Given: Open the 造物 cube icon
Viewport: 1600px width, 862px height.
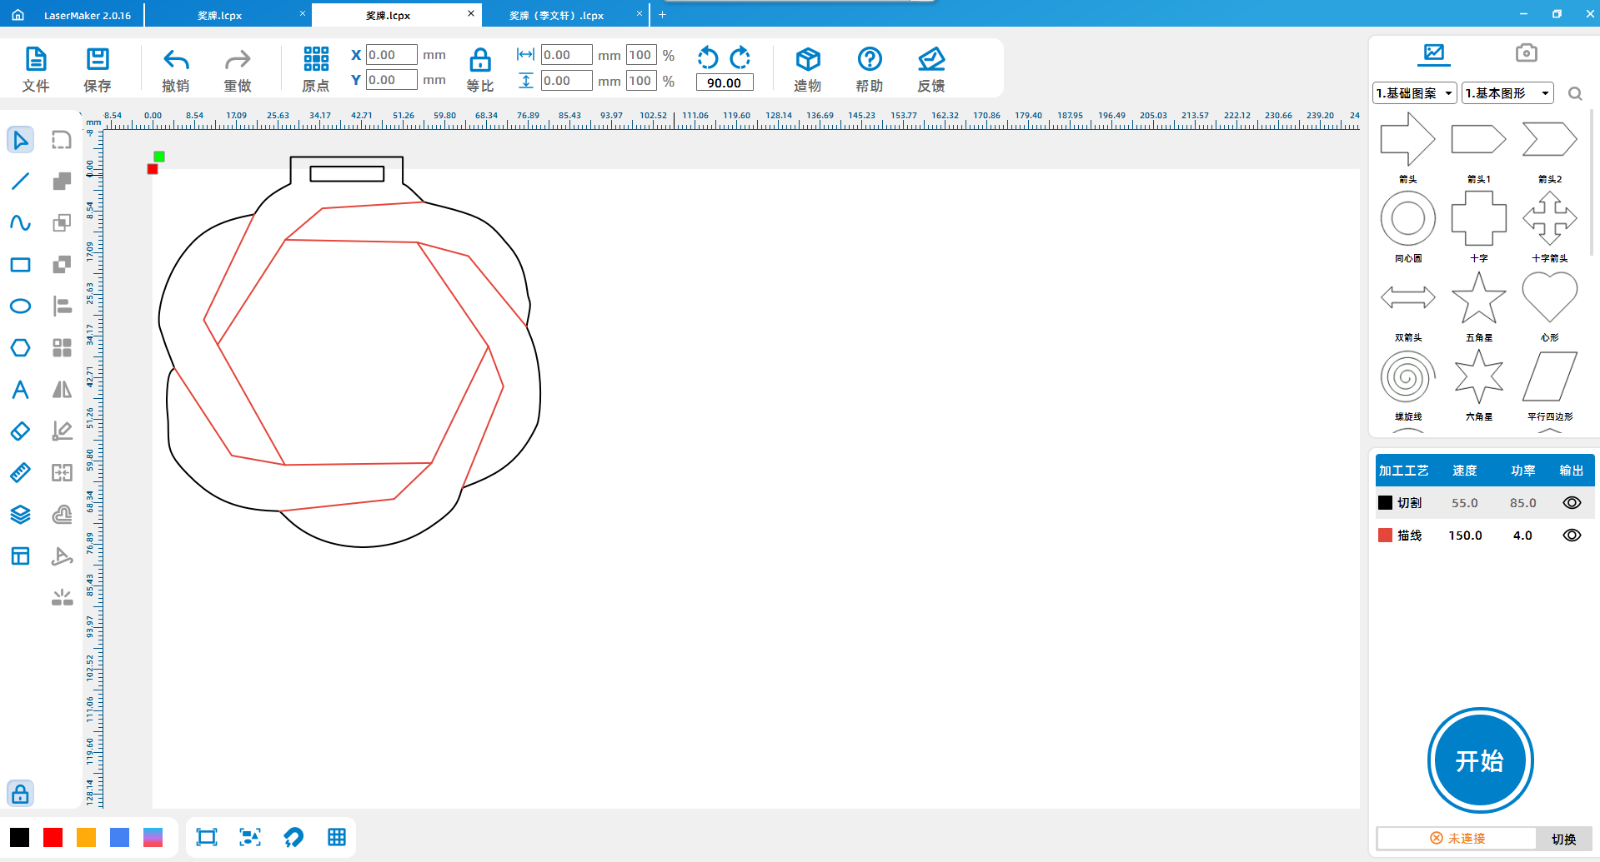Looking at the screenshot, I should point(807,60).
